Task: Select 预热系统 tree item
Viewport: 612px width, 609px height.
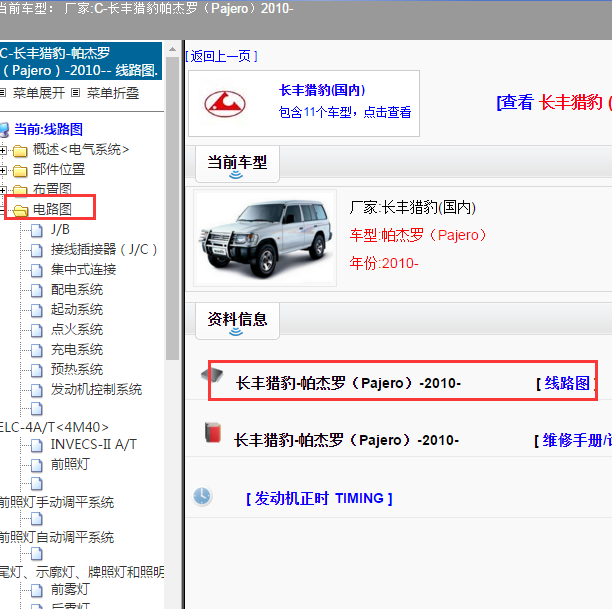Action: (x=77, y=369)
